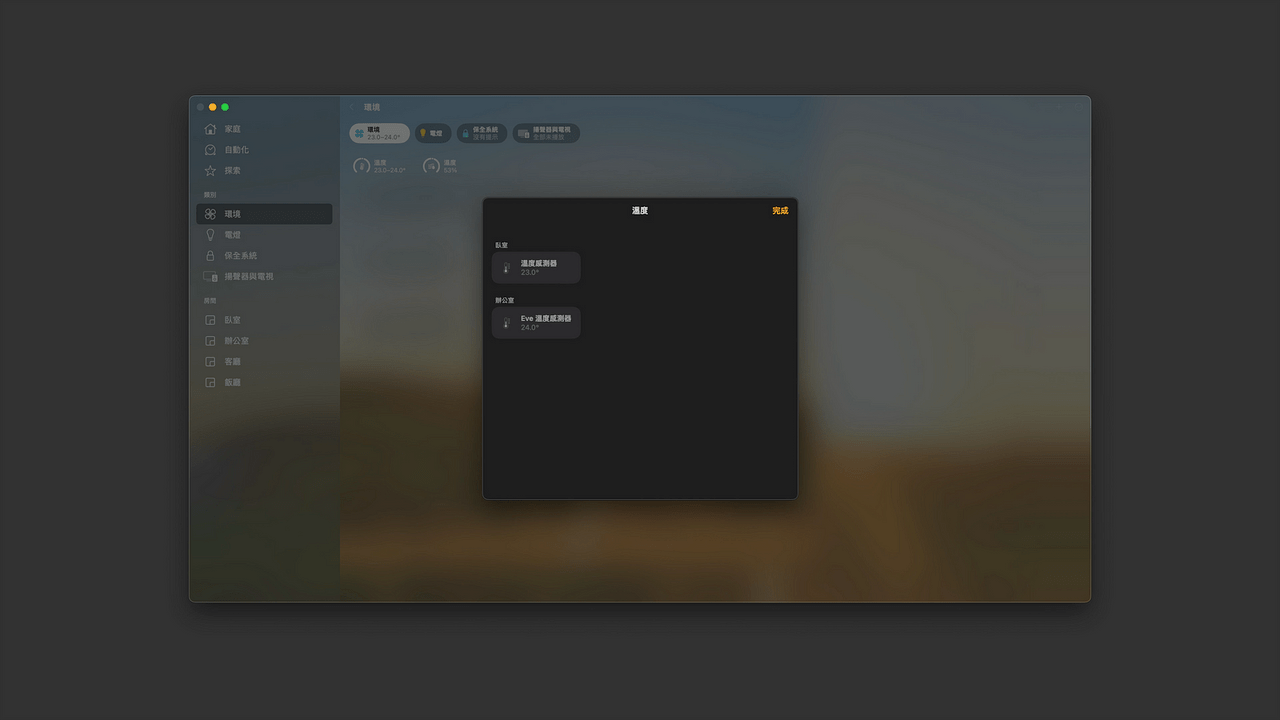
Task: Click the 辦公室 section header in dialog
Action: pyautogui.click(x=505, y=300)
